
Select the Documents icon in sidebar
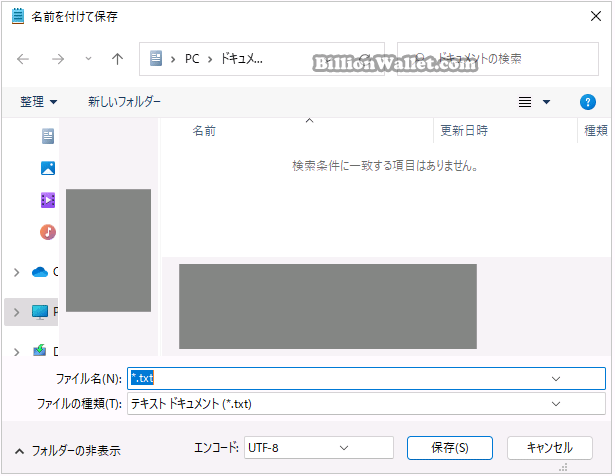pos(48,136)
